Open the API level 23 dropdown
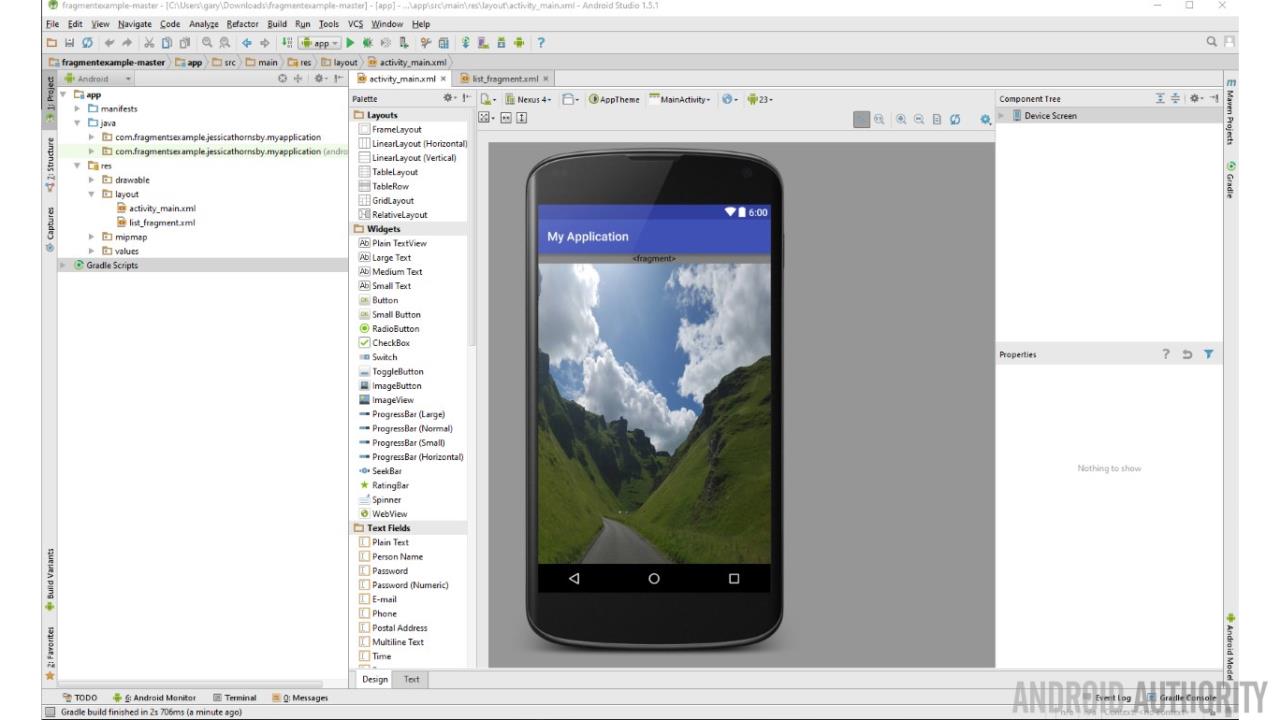Viewport: 1280px width, 720px height. tap(759, 99)
